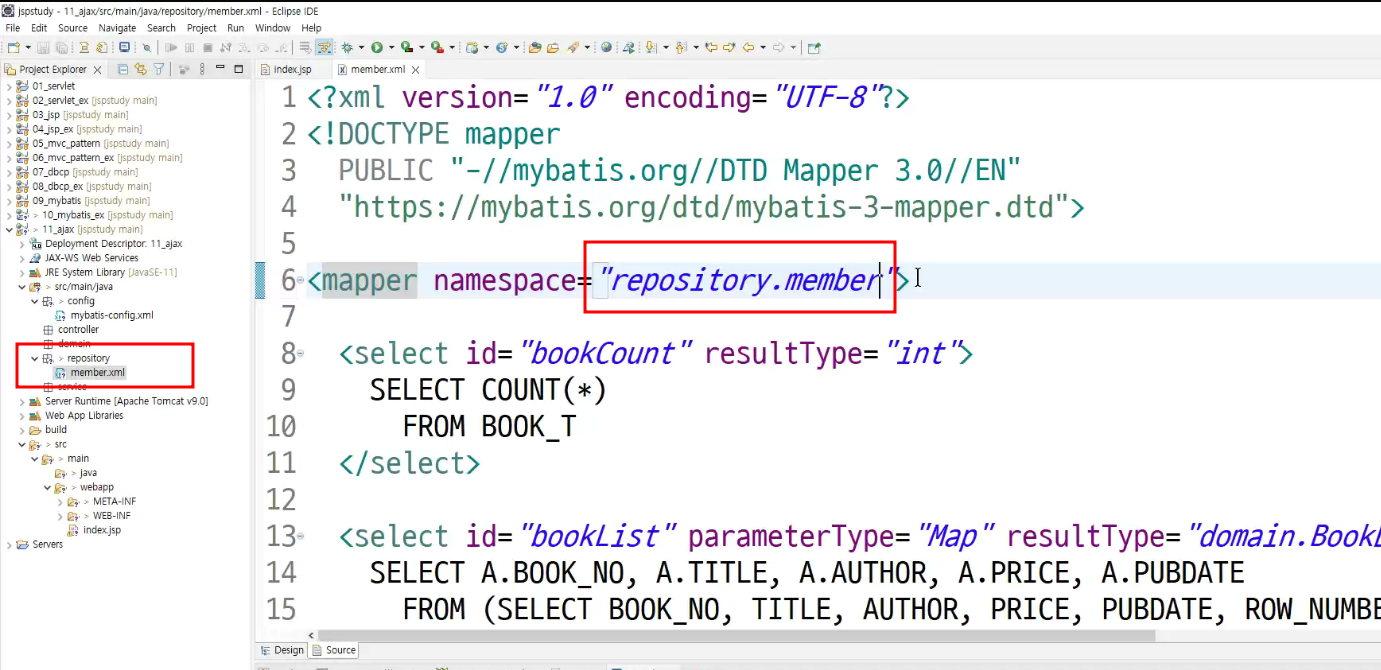The height and width of the screenshot is (670, 1381).
Task: Select mybatis-config.xml in config package
Action: [111, 315]
